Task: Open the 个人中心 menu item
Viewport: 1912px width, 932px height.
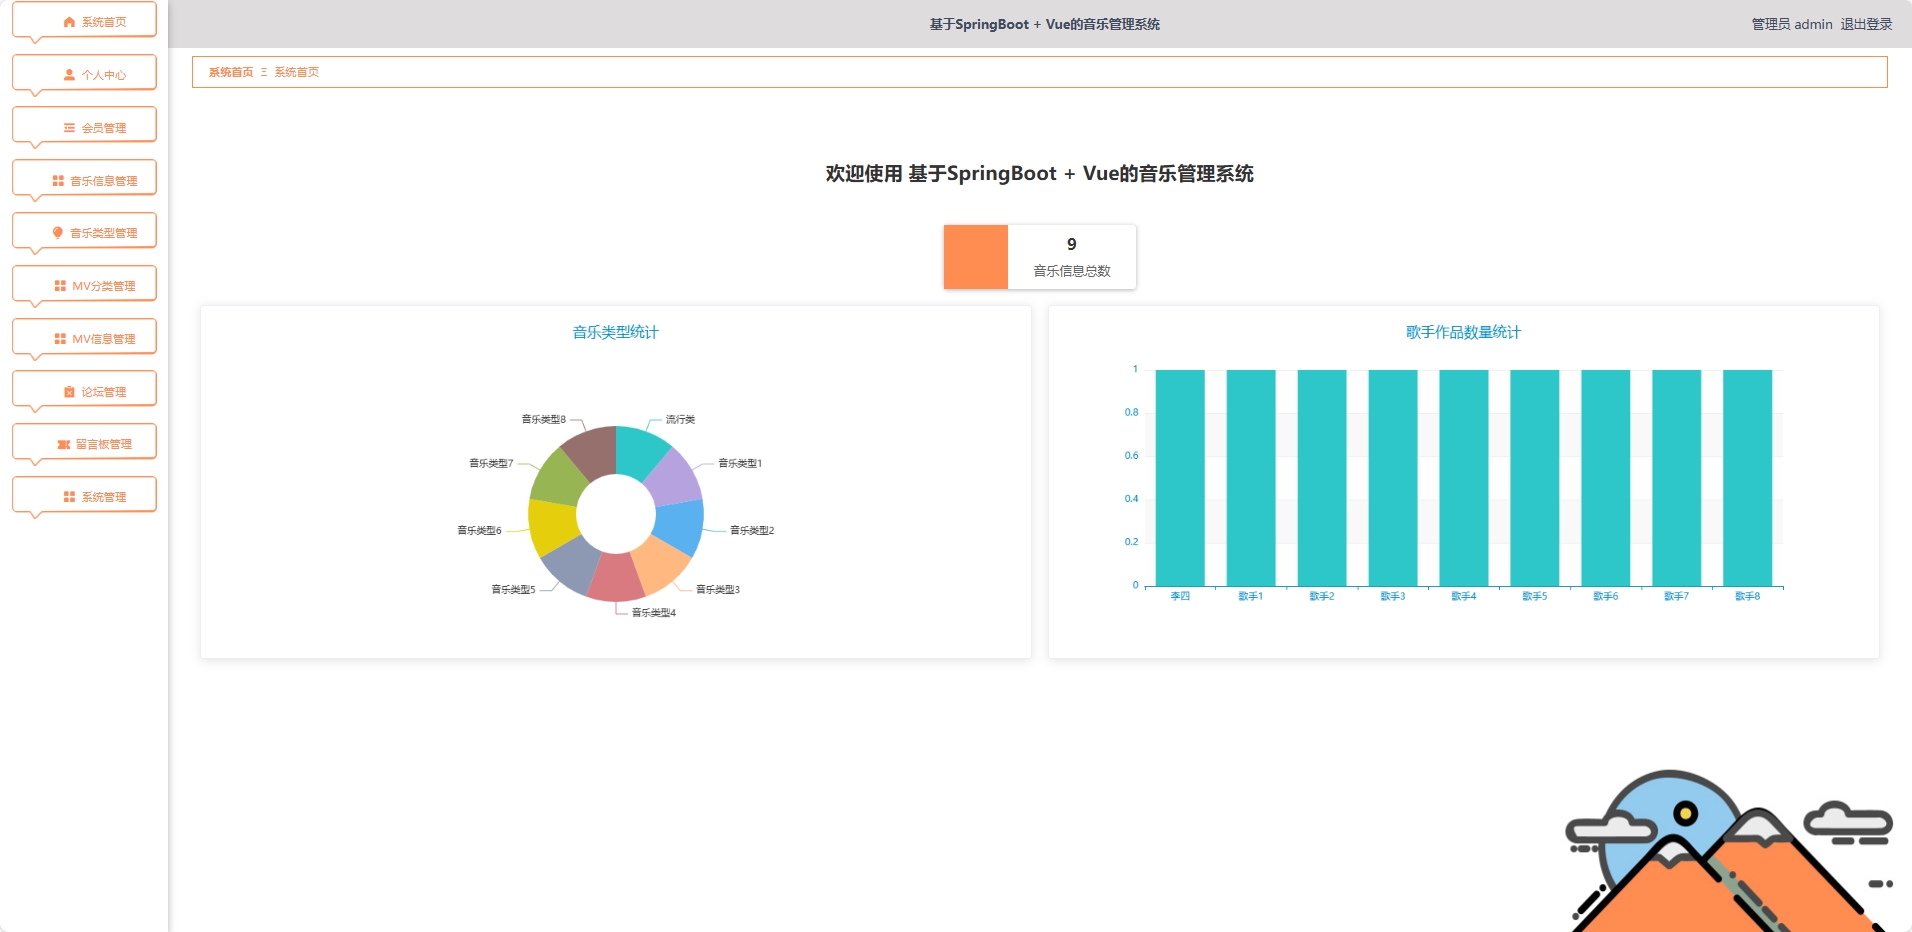Action: [84, 75]
